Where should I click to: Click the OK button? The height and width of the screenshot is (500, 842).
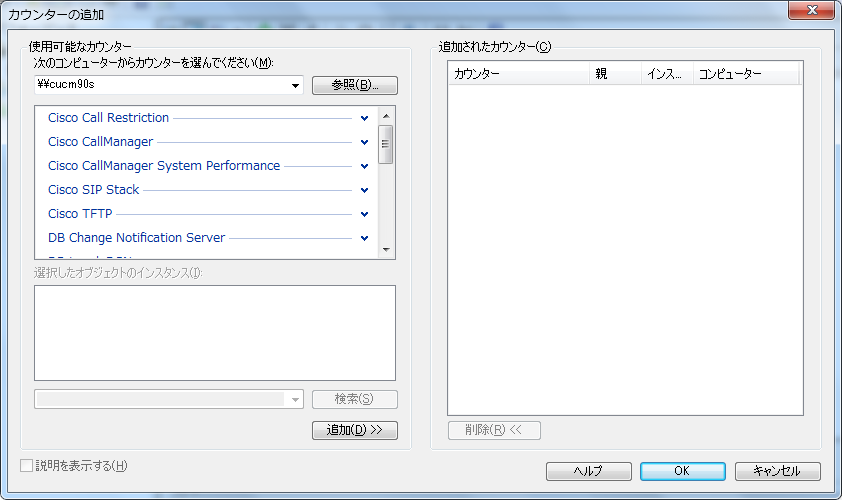pyautogui.click(x=683, y=471)
